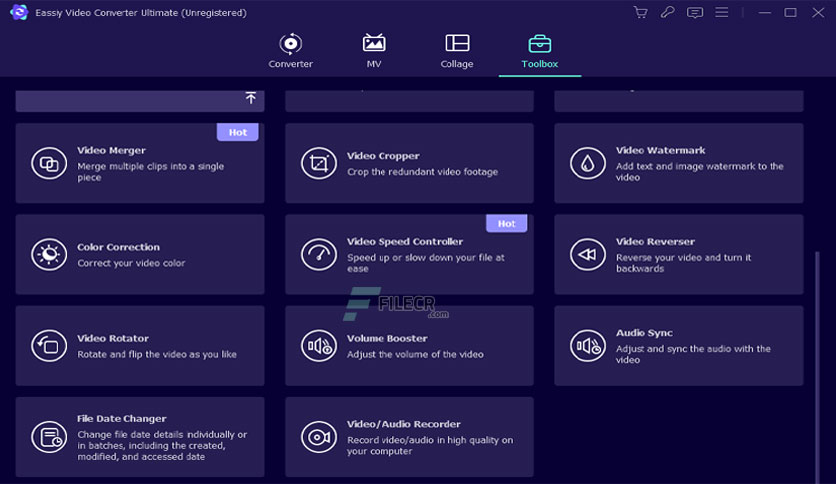This screenshot has width=836, height=484.
Task: Click the Toolbox briefcase icon
Action: [540, 43]
